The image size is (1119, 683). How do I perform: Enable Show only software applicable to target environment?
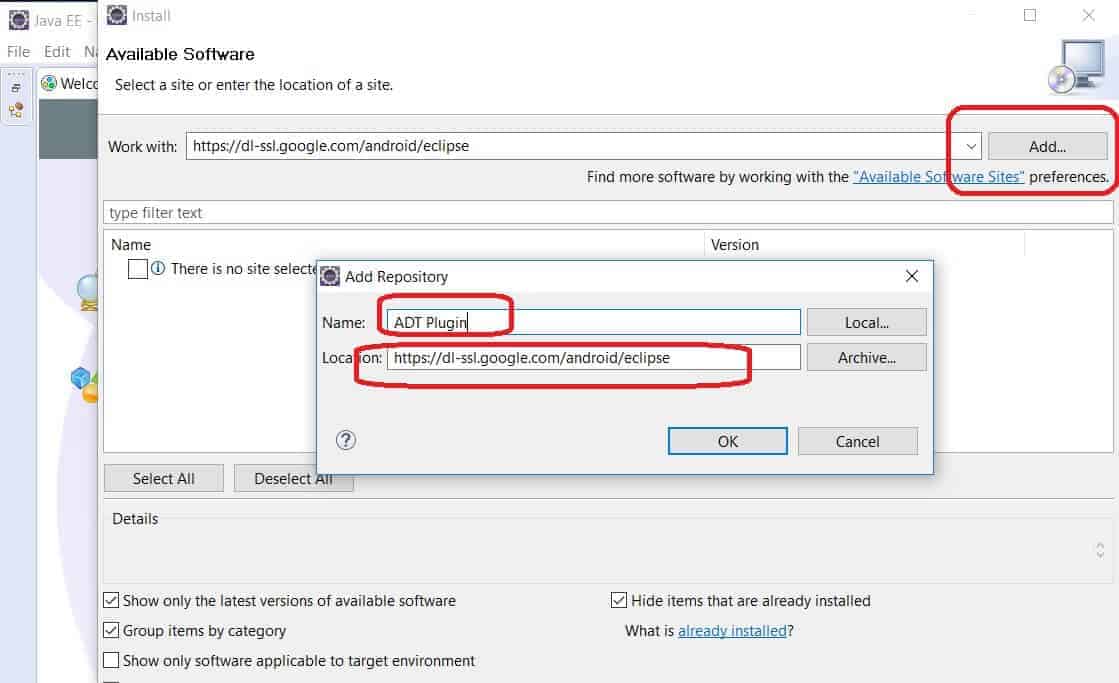pyautogui.click(x=111, y=660)
